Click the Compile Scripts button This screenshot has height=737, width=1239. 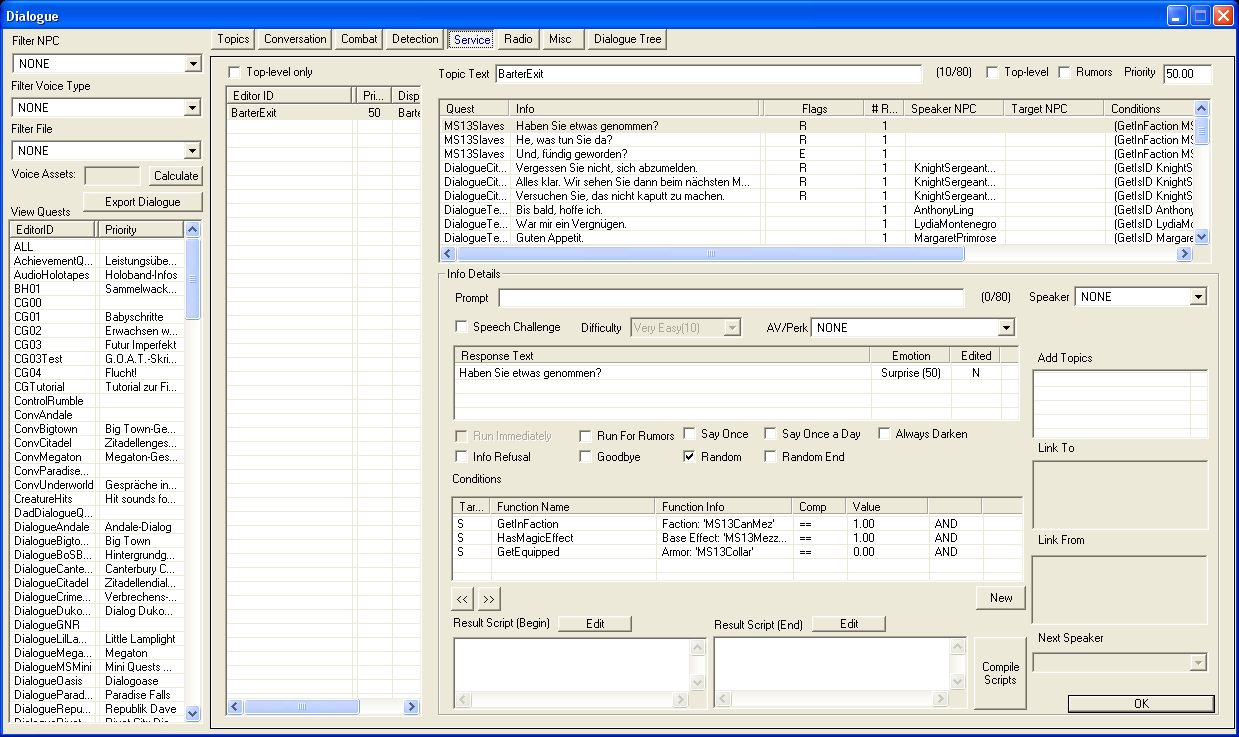click(x=1000, y=673)
